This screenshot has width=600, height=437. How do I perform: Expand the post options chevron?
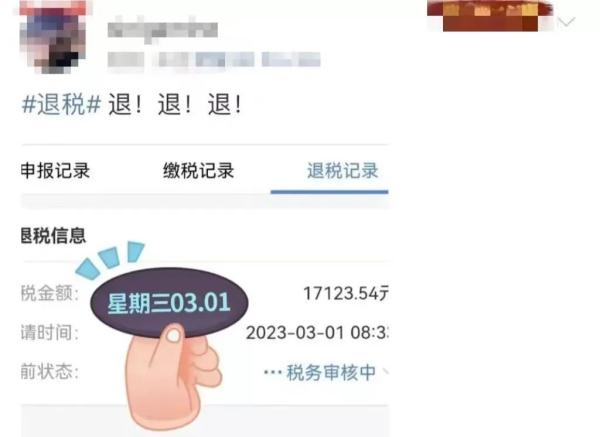point(566,21)
